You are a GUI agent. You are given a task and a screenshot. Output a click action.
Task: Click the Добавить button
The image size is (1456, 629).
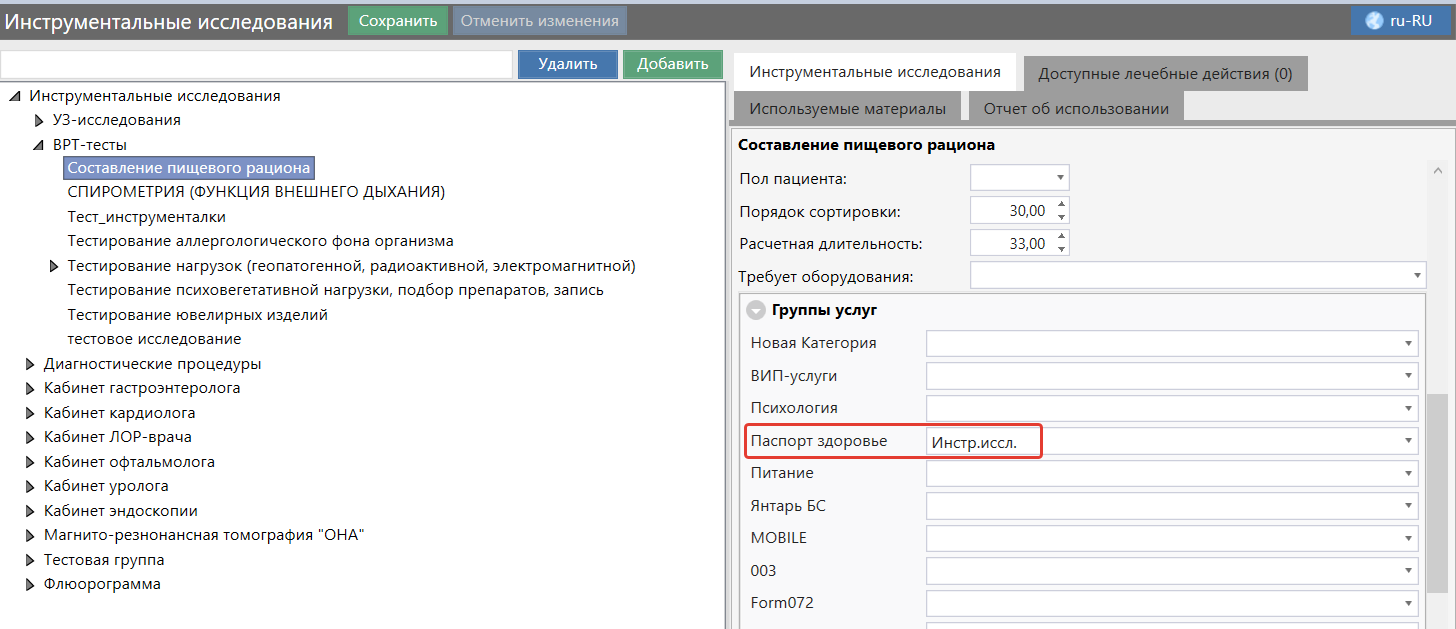click(672, 64)
